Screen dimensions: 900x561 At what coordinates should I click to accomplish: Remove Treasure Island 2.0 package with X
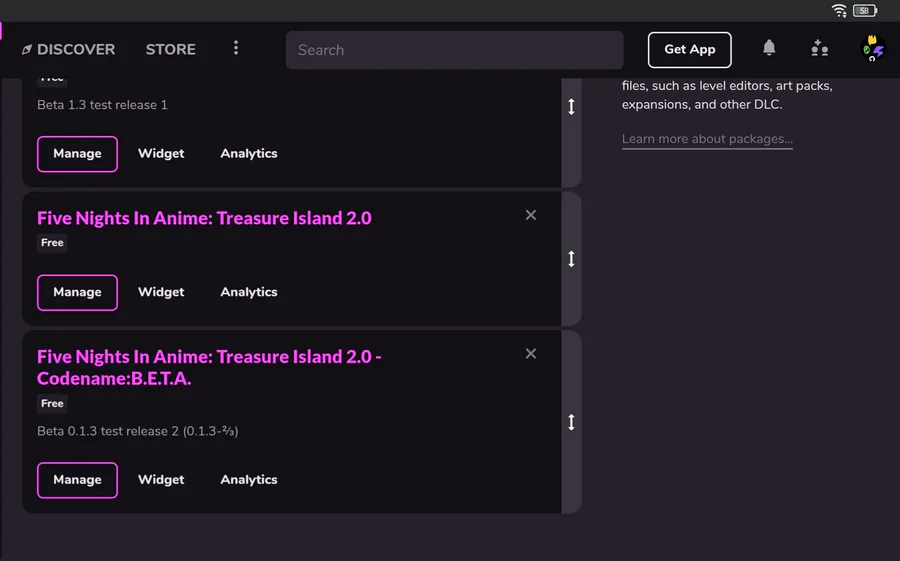pos(531,215)
